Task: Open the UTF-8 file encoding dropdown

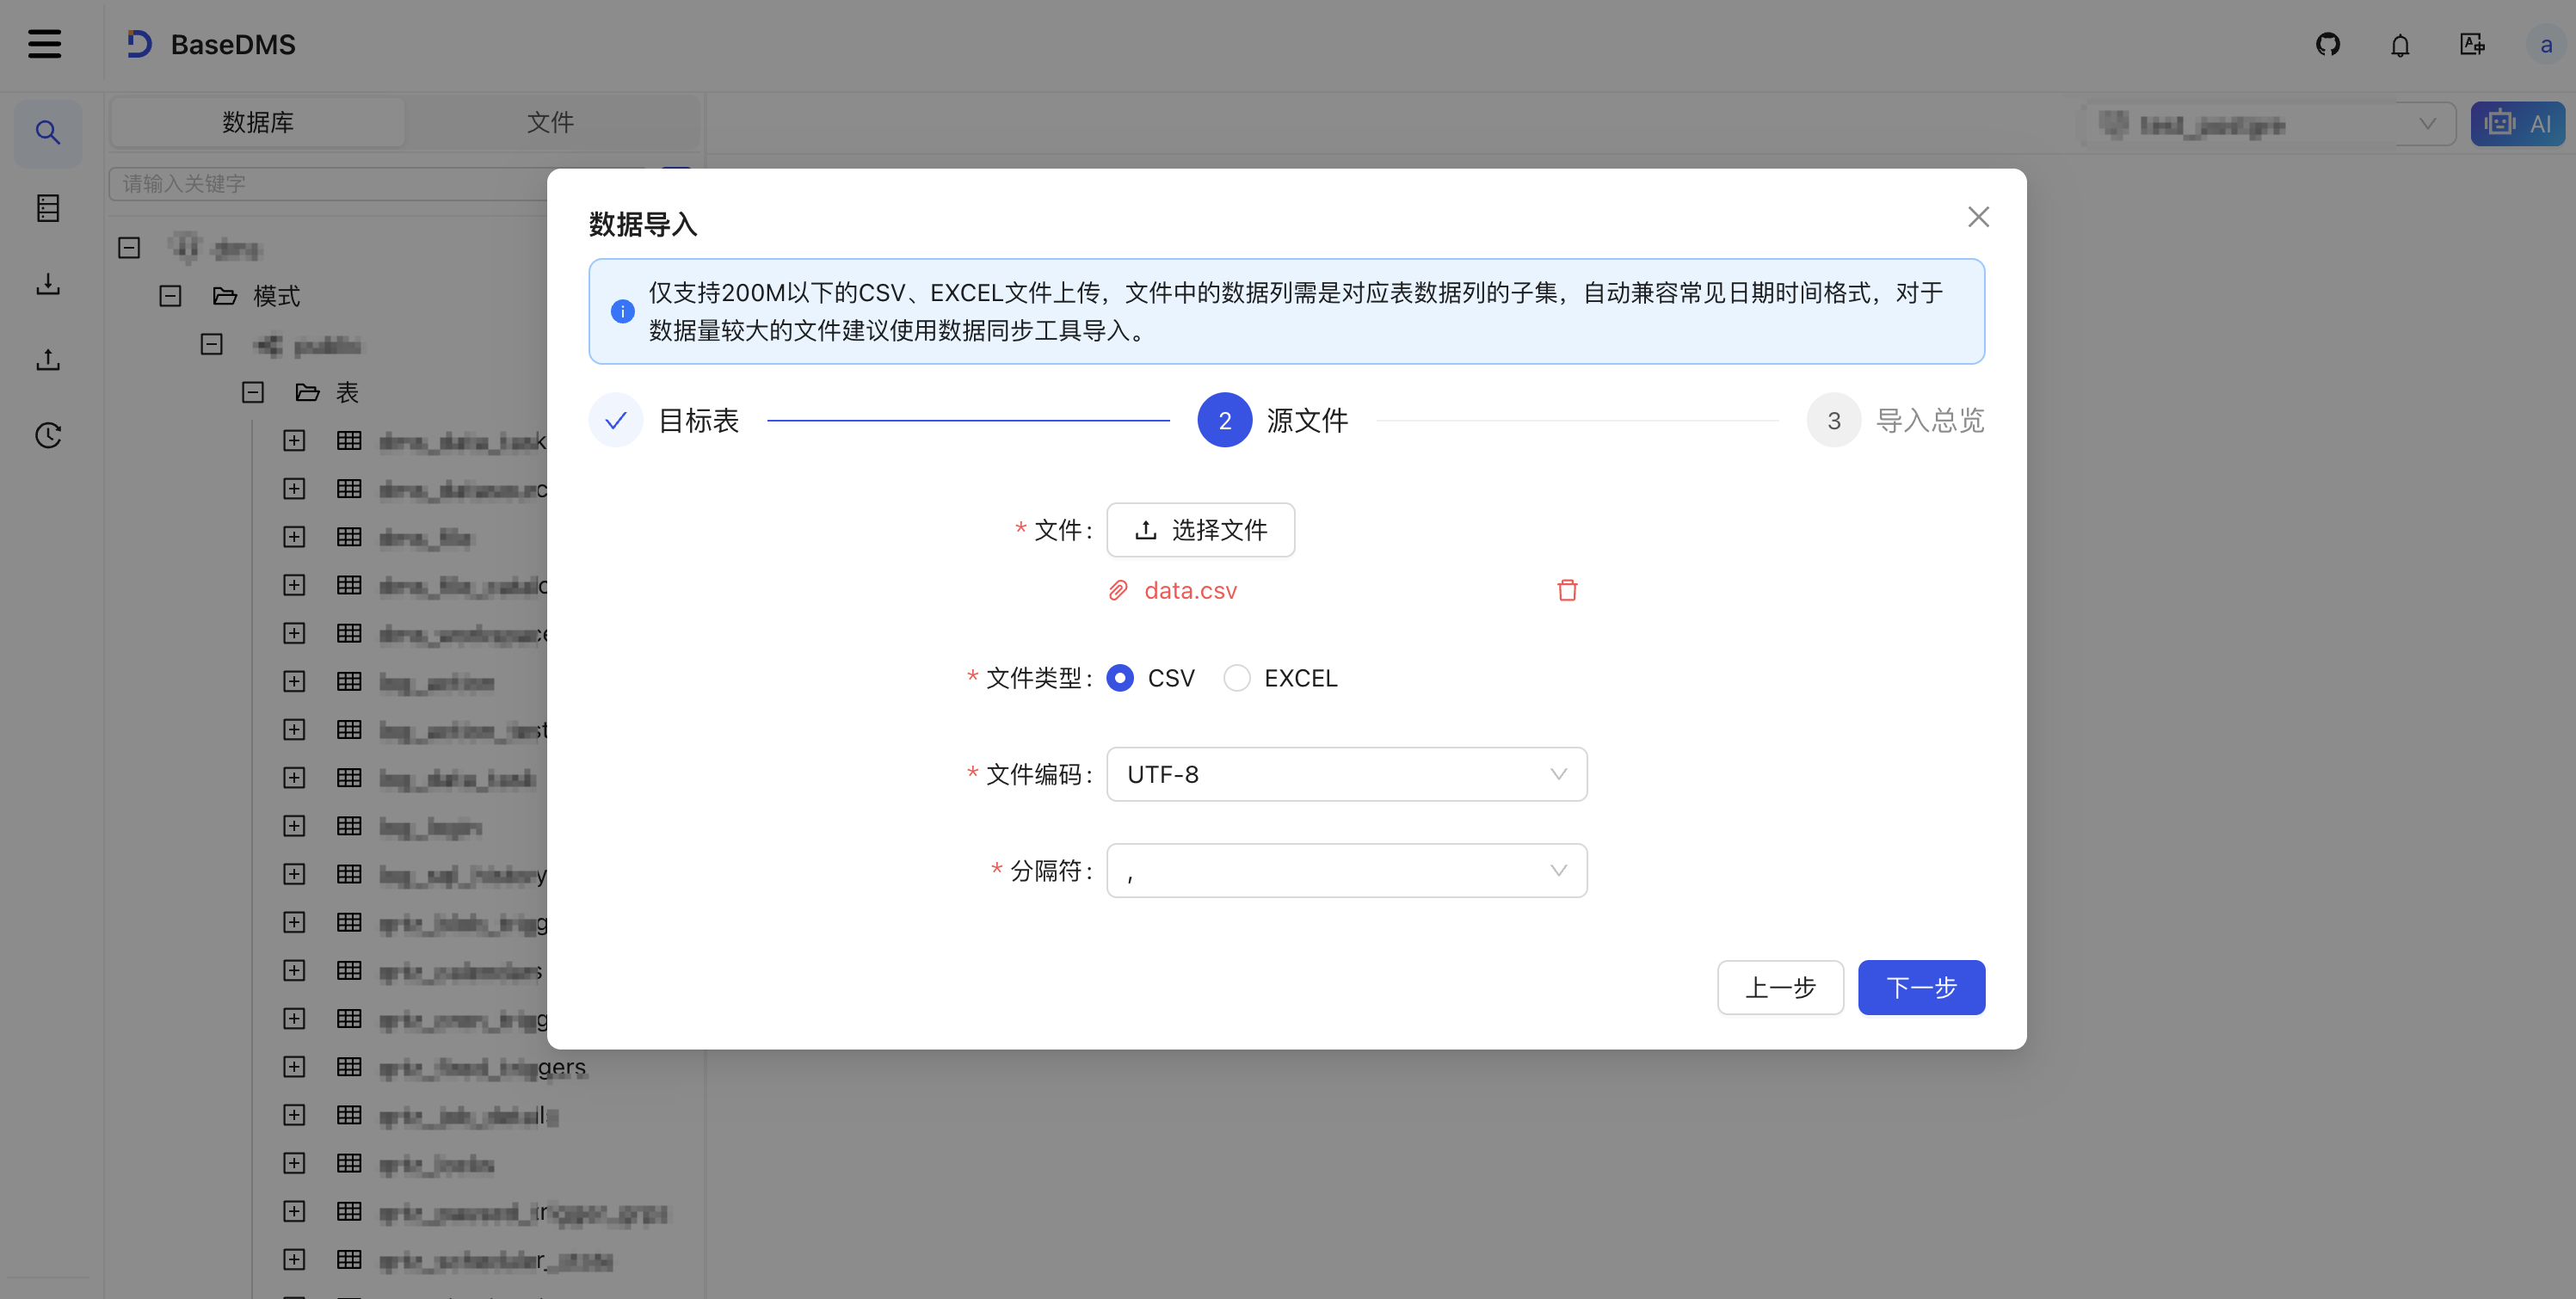Action: (x=1346, y=774)
